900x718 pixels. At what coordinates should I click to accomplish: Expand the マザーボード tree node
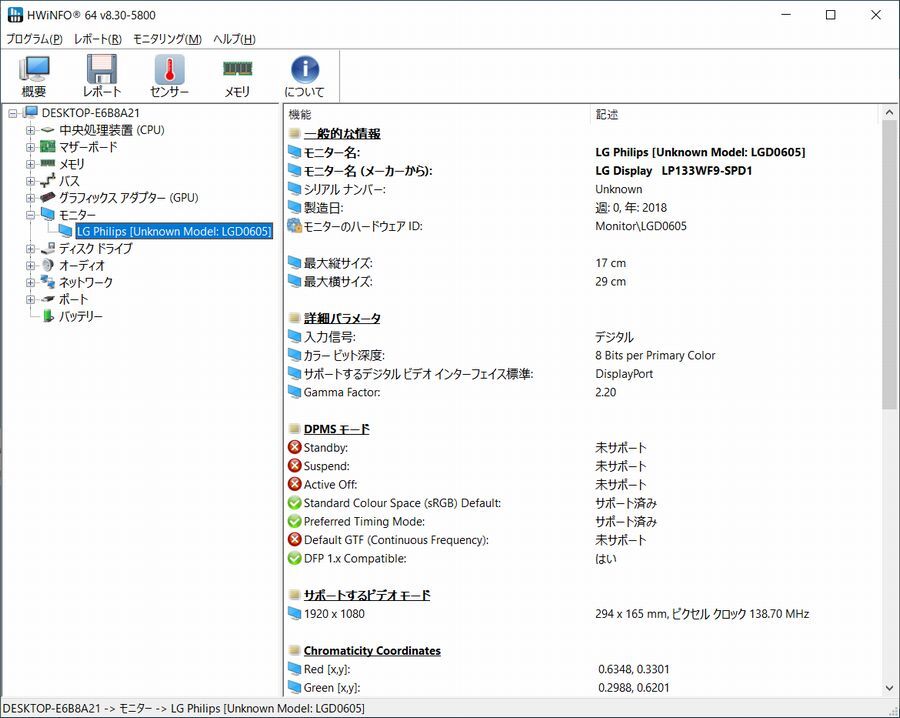(30, 147)
